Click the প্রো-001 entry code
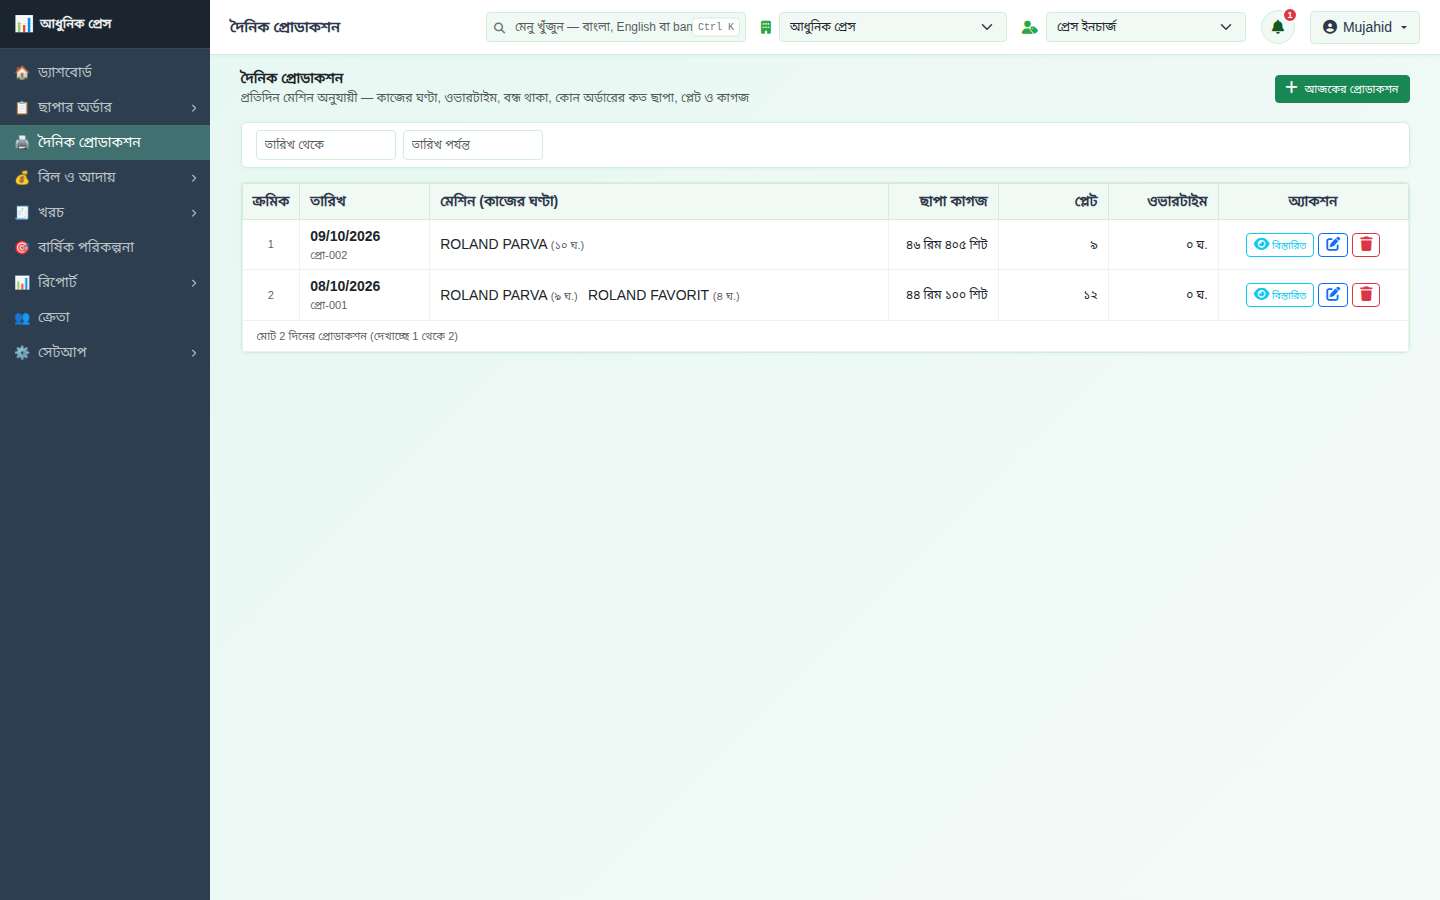Screen dimensions: 1440x900 [x=329, y=305]
